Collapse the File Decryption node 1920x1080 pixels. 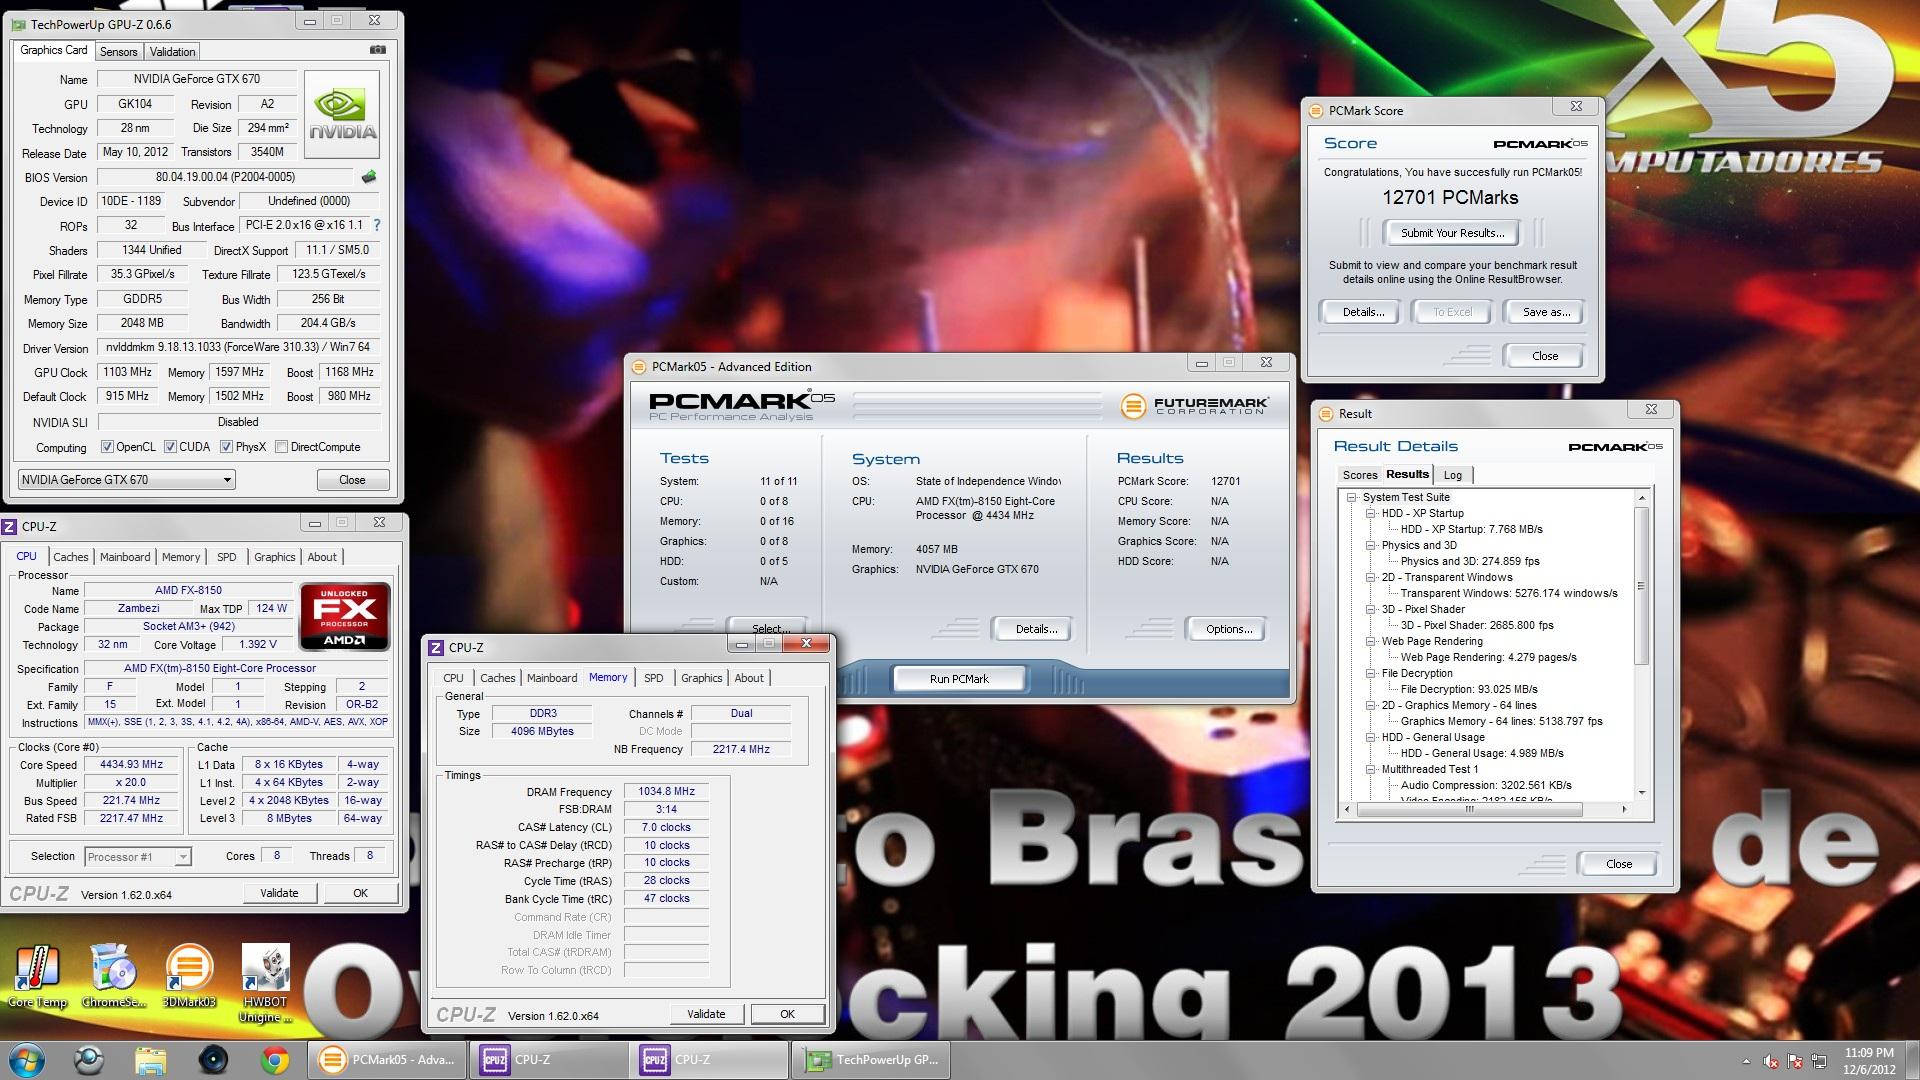tap(1371, 673)
